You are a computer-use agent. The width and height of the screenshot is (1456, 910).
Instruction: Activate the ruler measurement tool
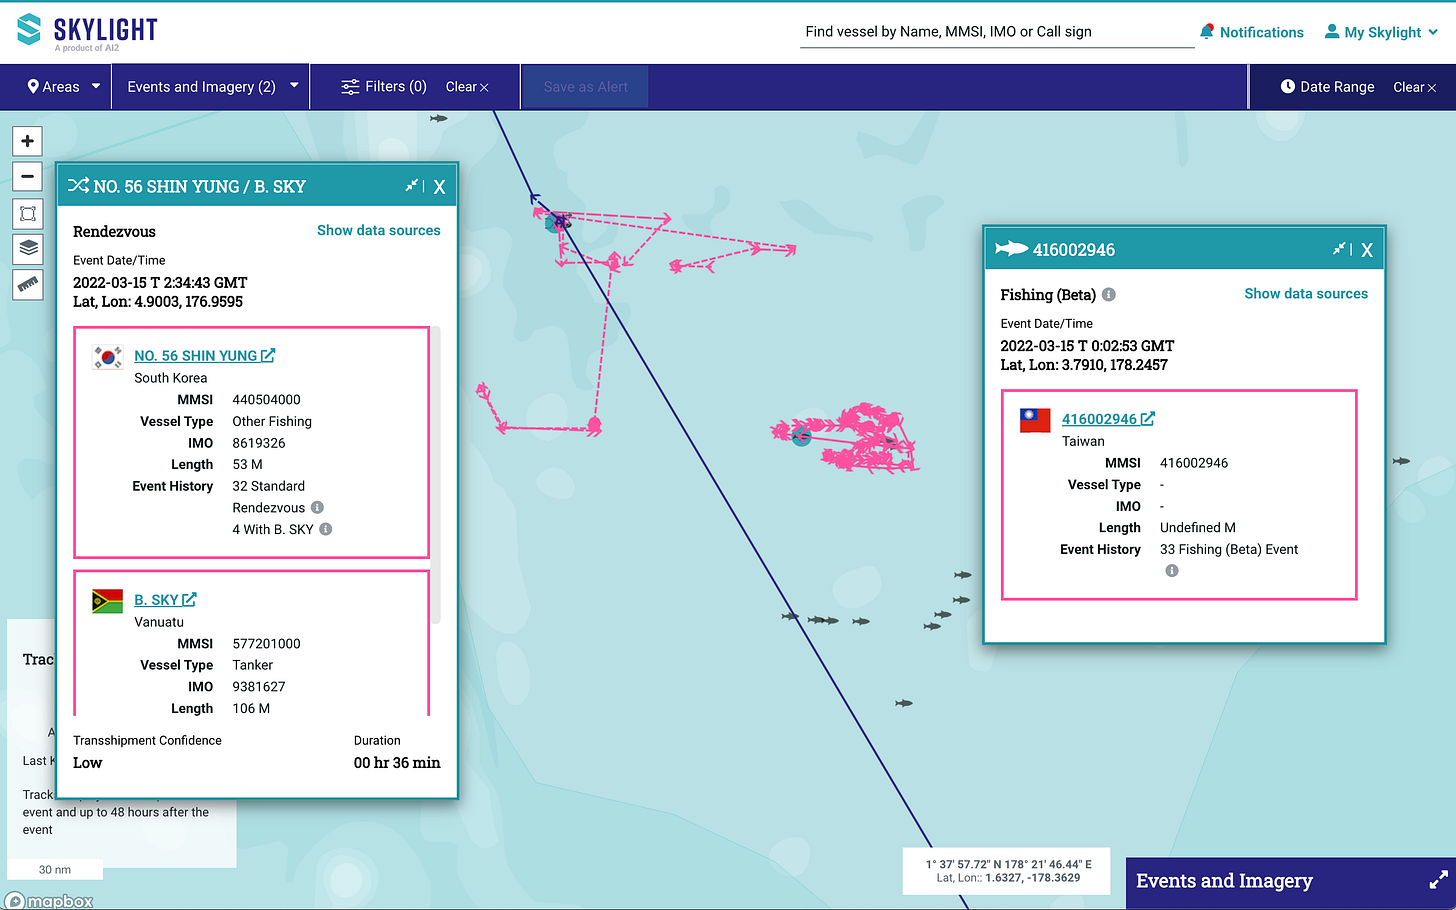(x=28, y=284)
